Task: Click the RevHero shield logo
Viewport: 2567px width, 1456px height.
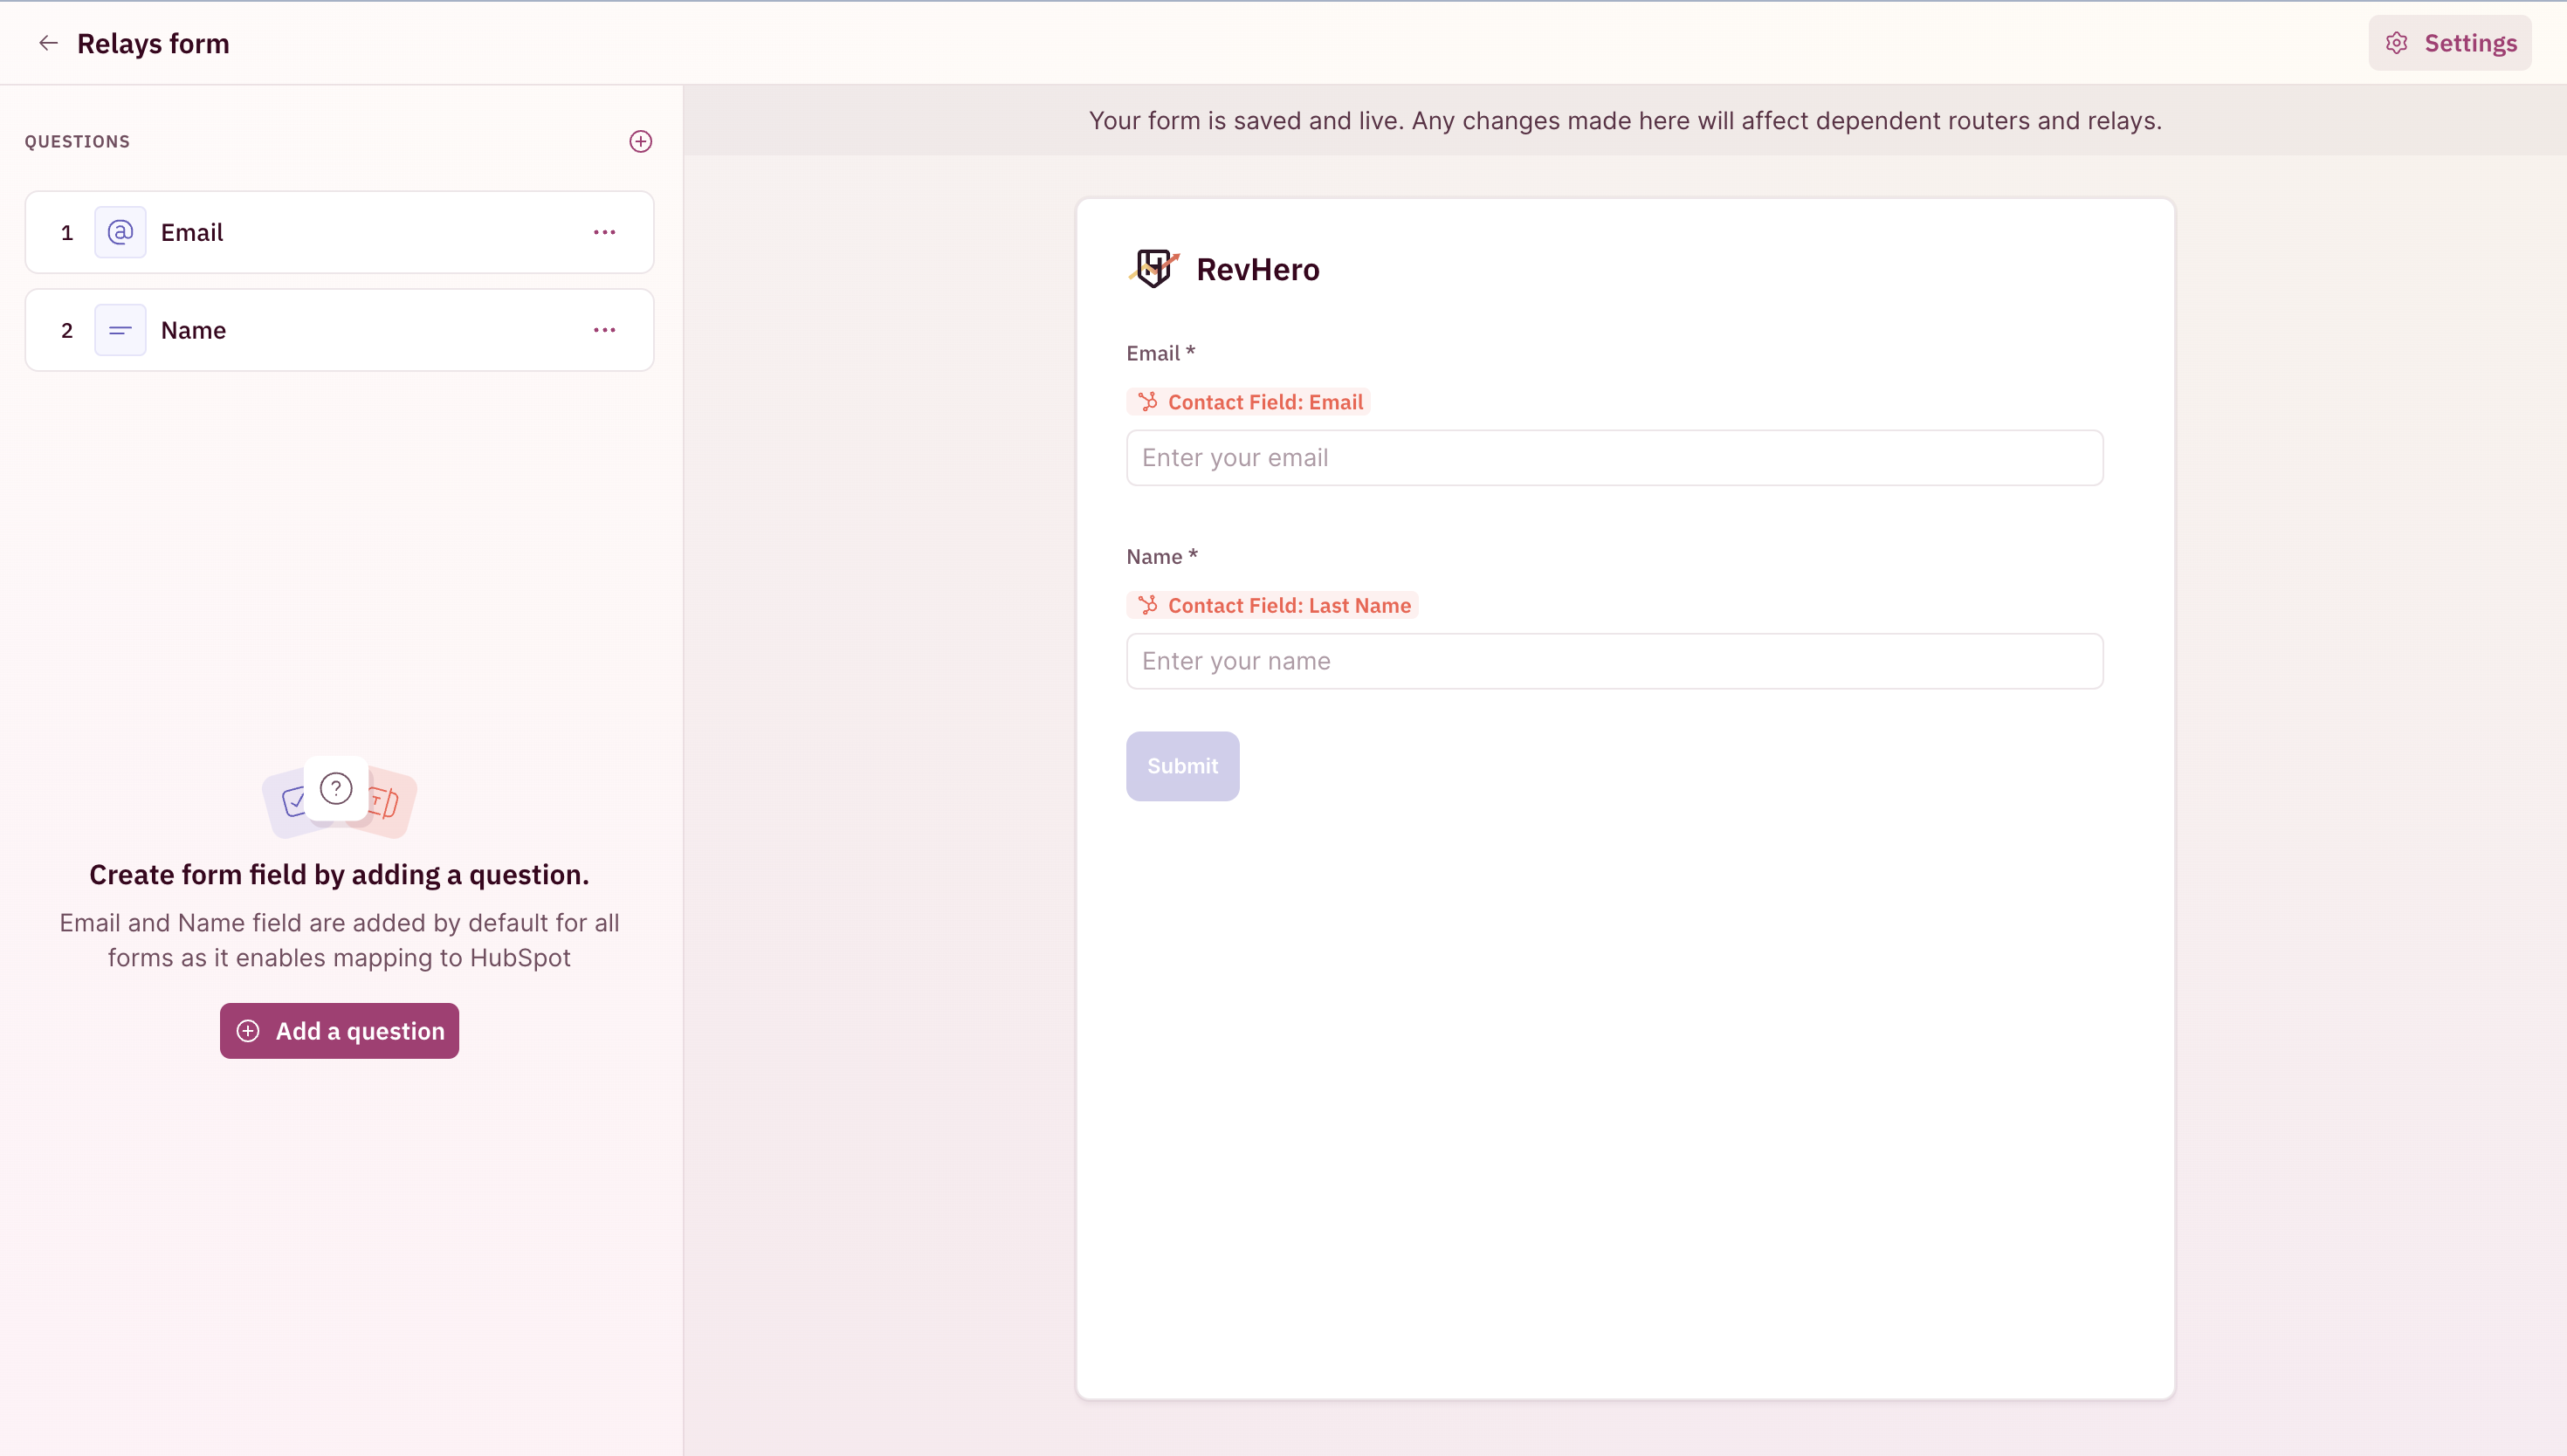Action: pyautogui.click(x=1154, y=268)
